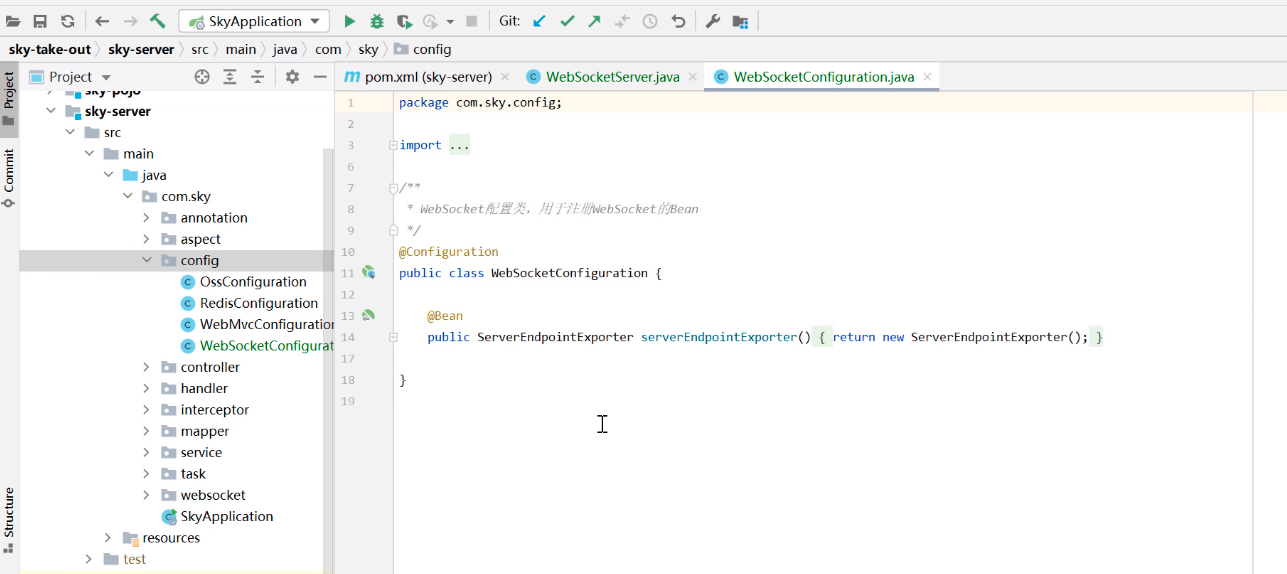Select the mapper package row
The image size is (1287, 574).
pyautogui.click(x=176, y=431)
